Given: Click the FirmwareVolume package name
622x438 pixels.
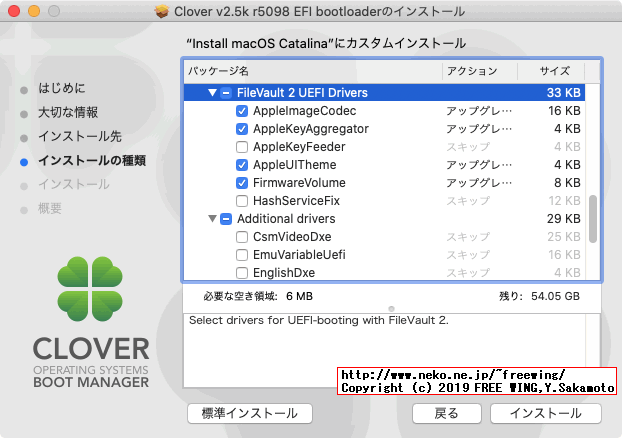Looking at the screenshot, I should click(299, 183).
